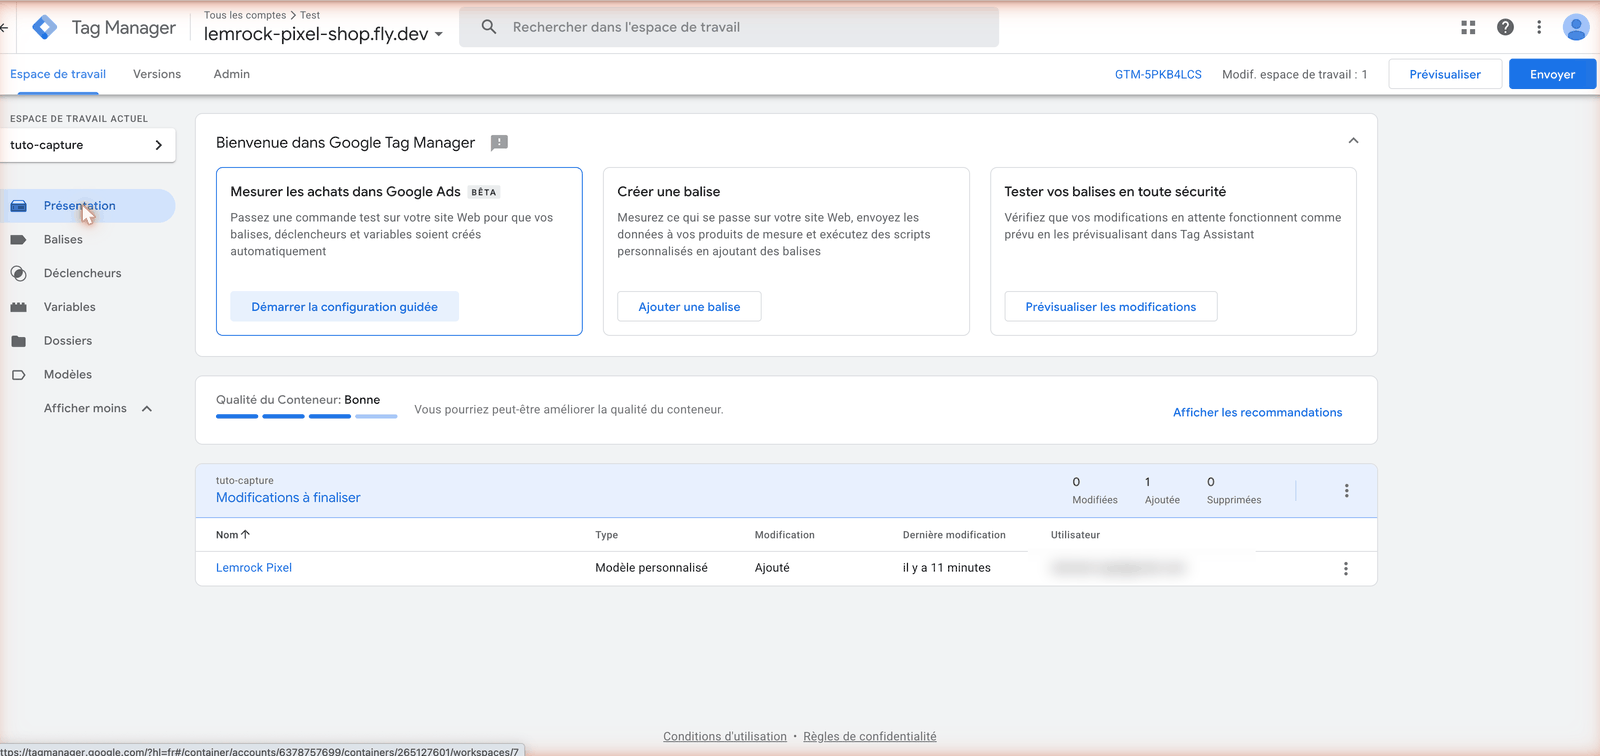Click Ajouter une balise button
The width and height of the screenshot is (1600, 756).
(689, 307)
